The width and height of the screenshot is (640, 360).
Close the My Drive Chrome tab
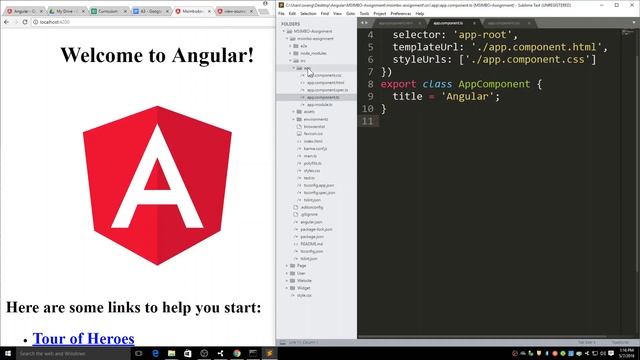tap(83, 11)
